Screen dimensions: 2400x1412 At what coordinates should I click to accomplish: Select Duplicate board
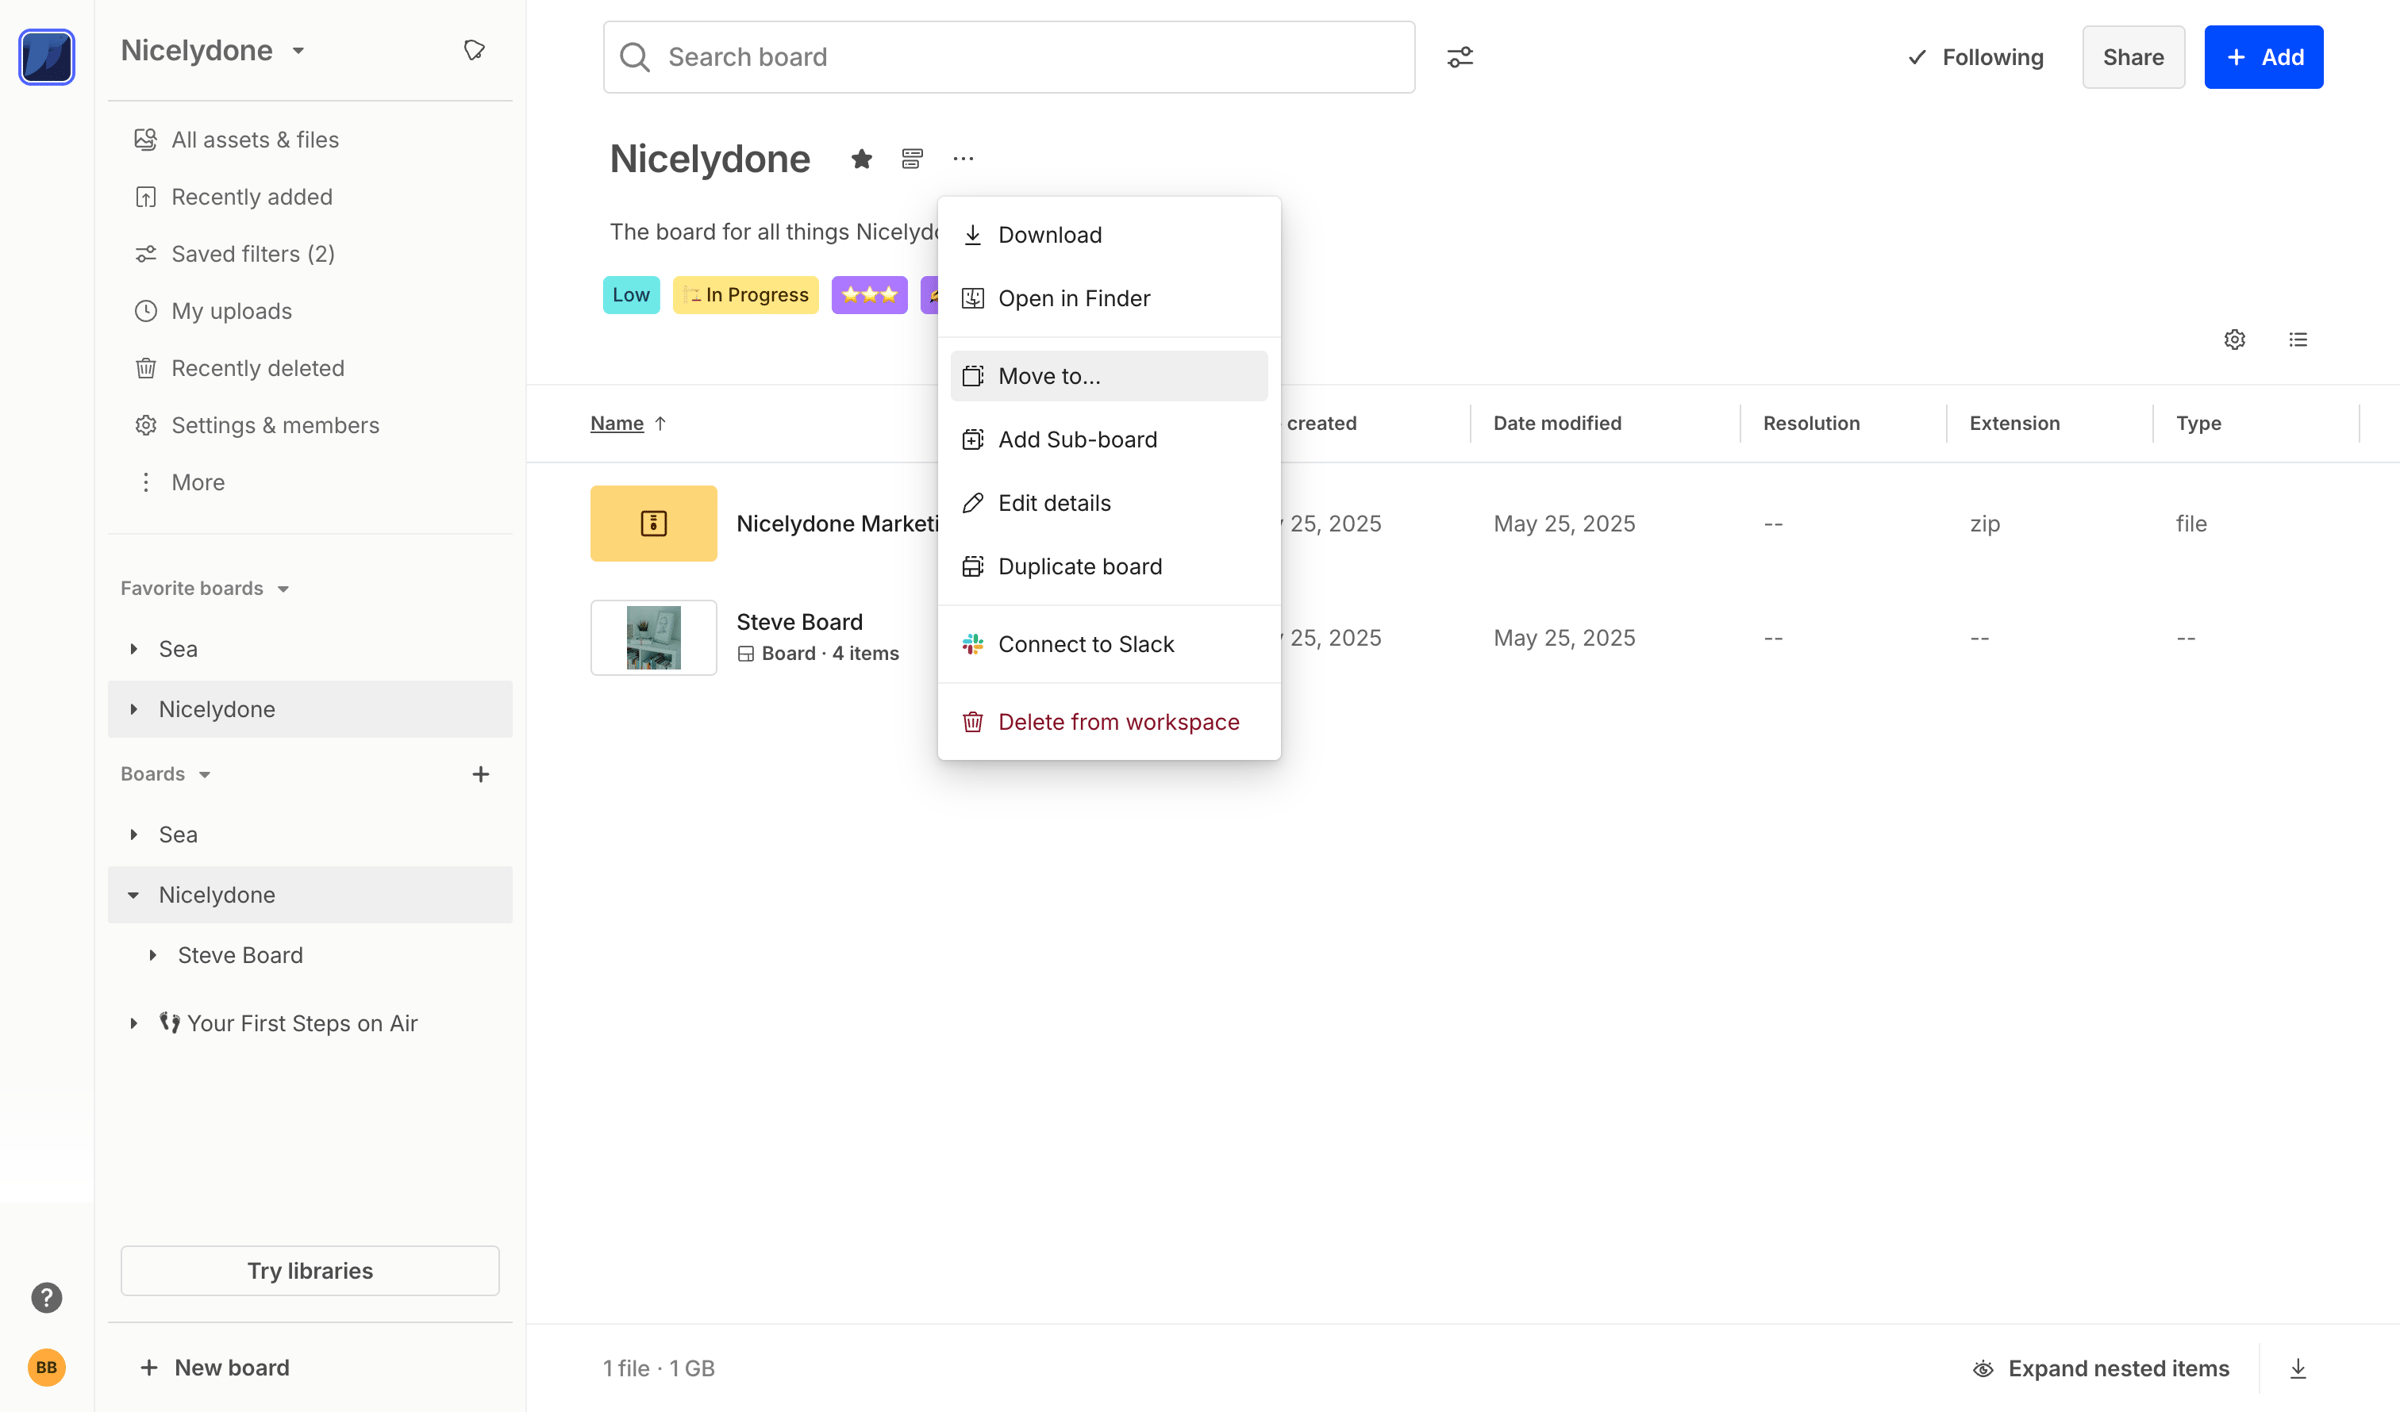1109,566
